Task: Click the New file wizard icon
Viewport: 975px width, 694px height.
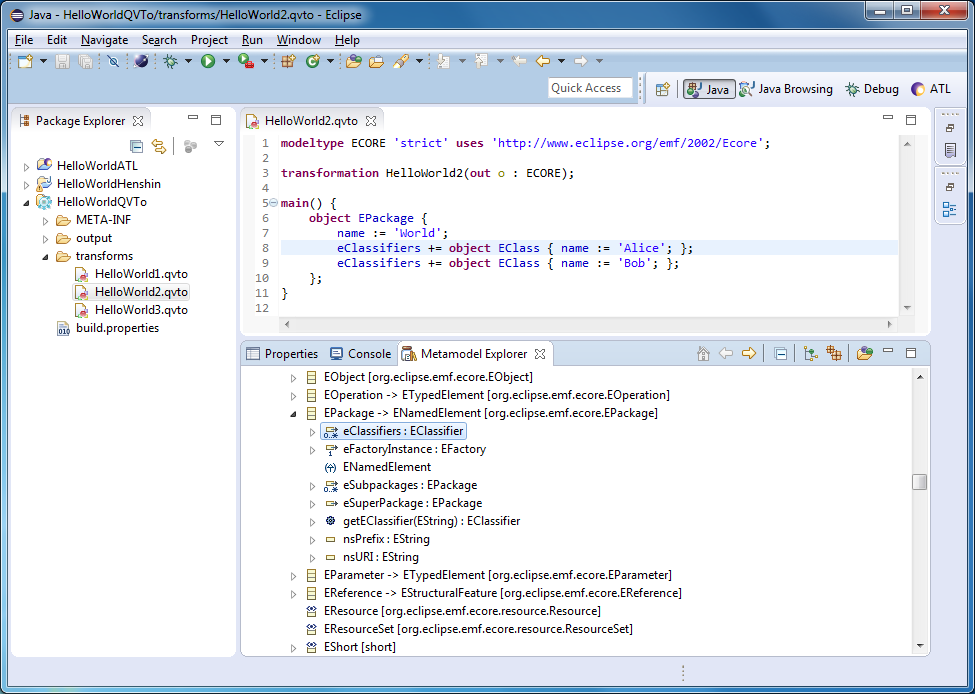Action: coord(25,61)
